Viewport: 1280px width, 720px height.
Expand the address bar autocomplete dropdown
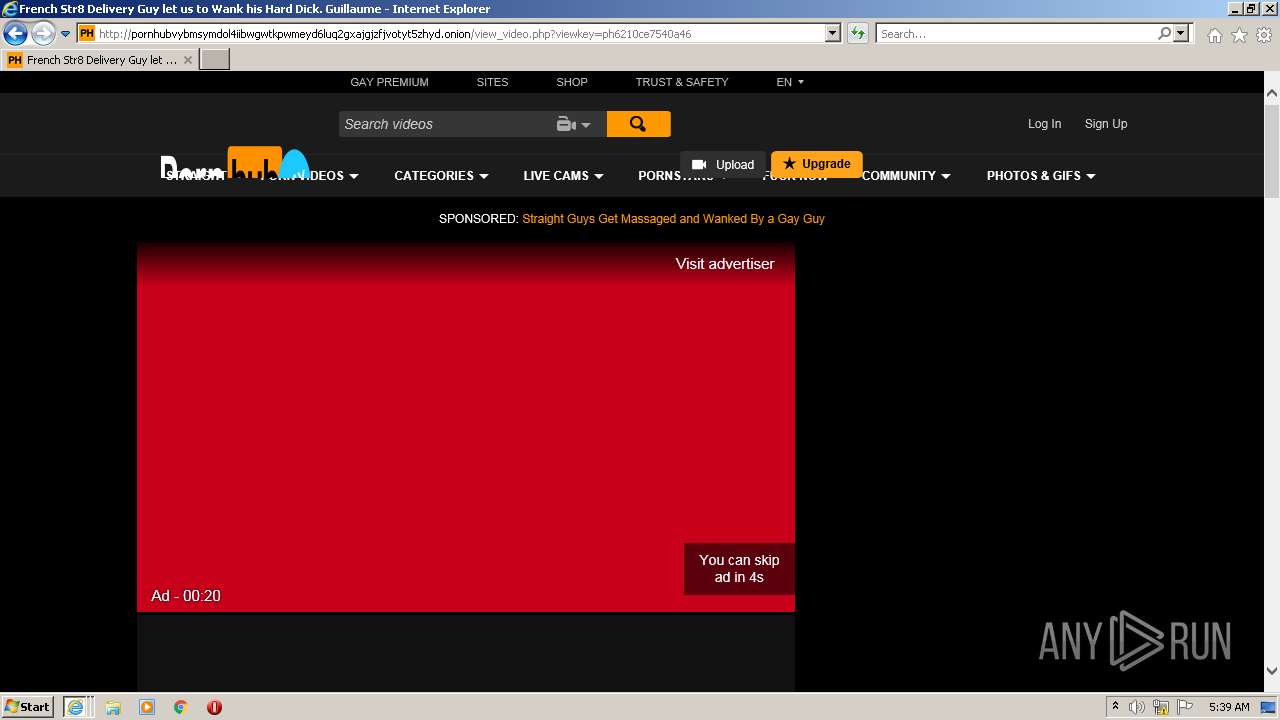(x=832, y=34)
